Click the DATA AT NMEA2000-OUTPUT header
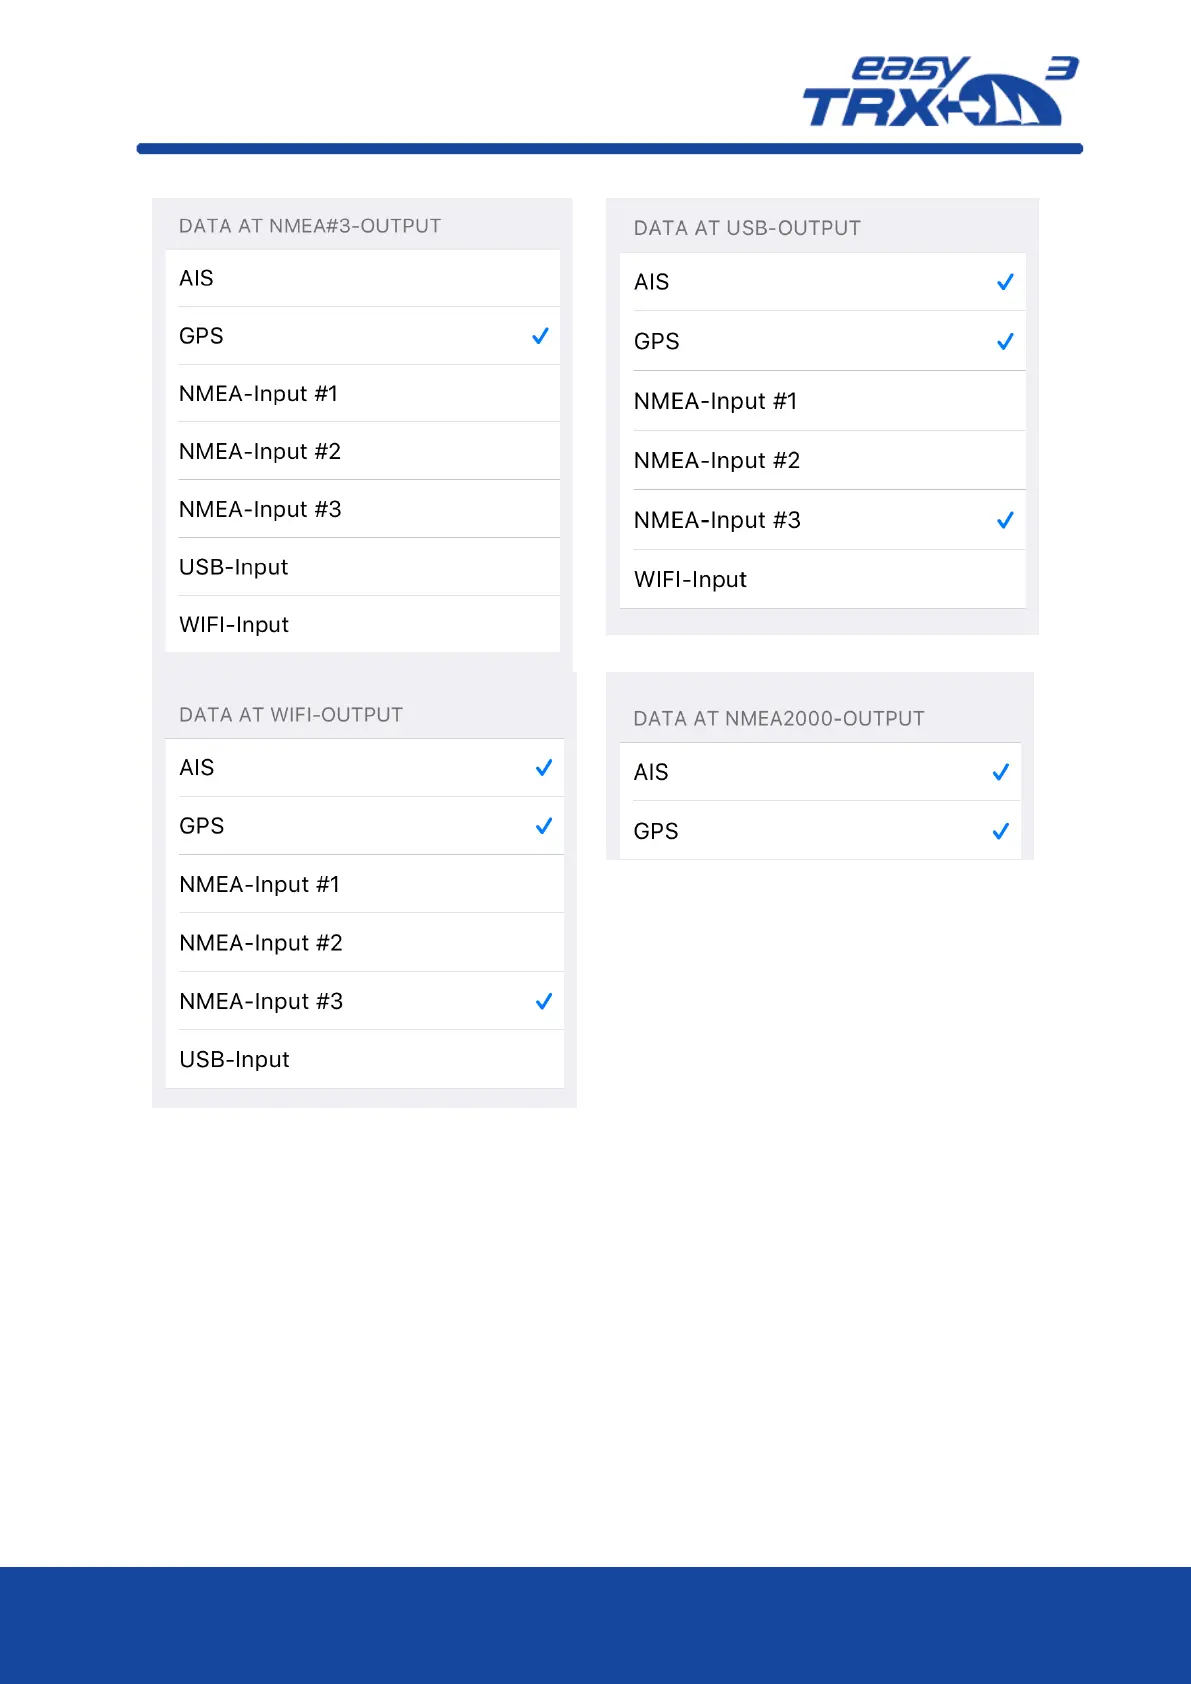The height and width of the screenshot is (1684, 1191). pos(779,719)
